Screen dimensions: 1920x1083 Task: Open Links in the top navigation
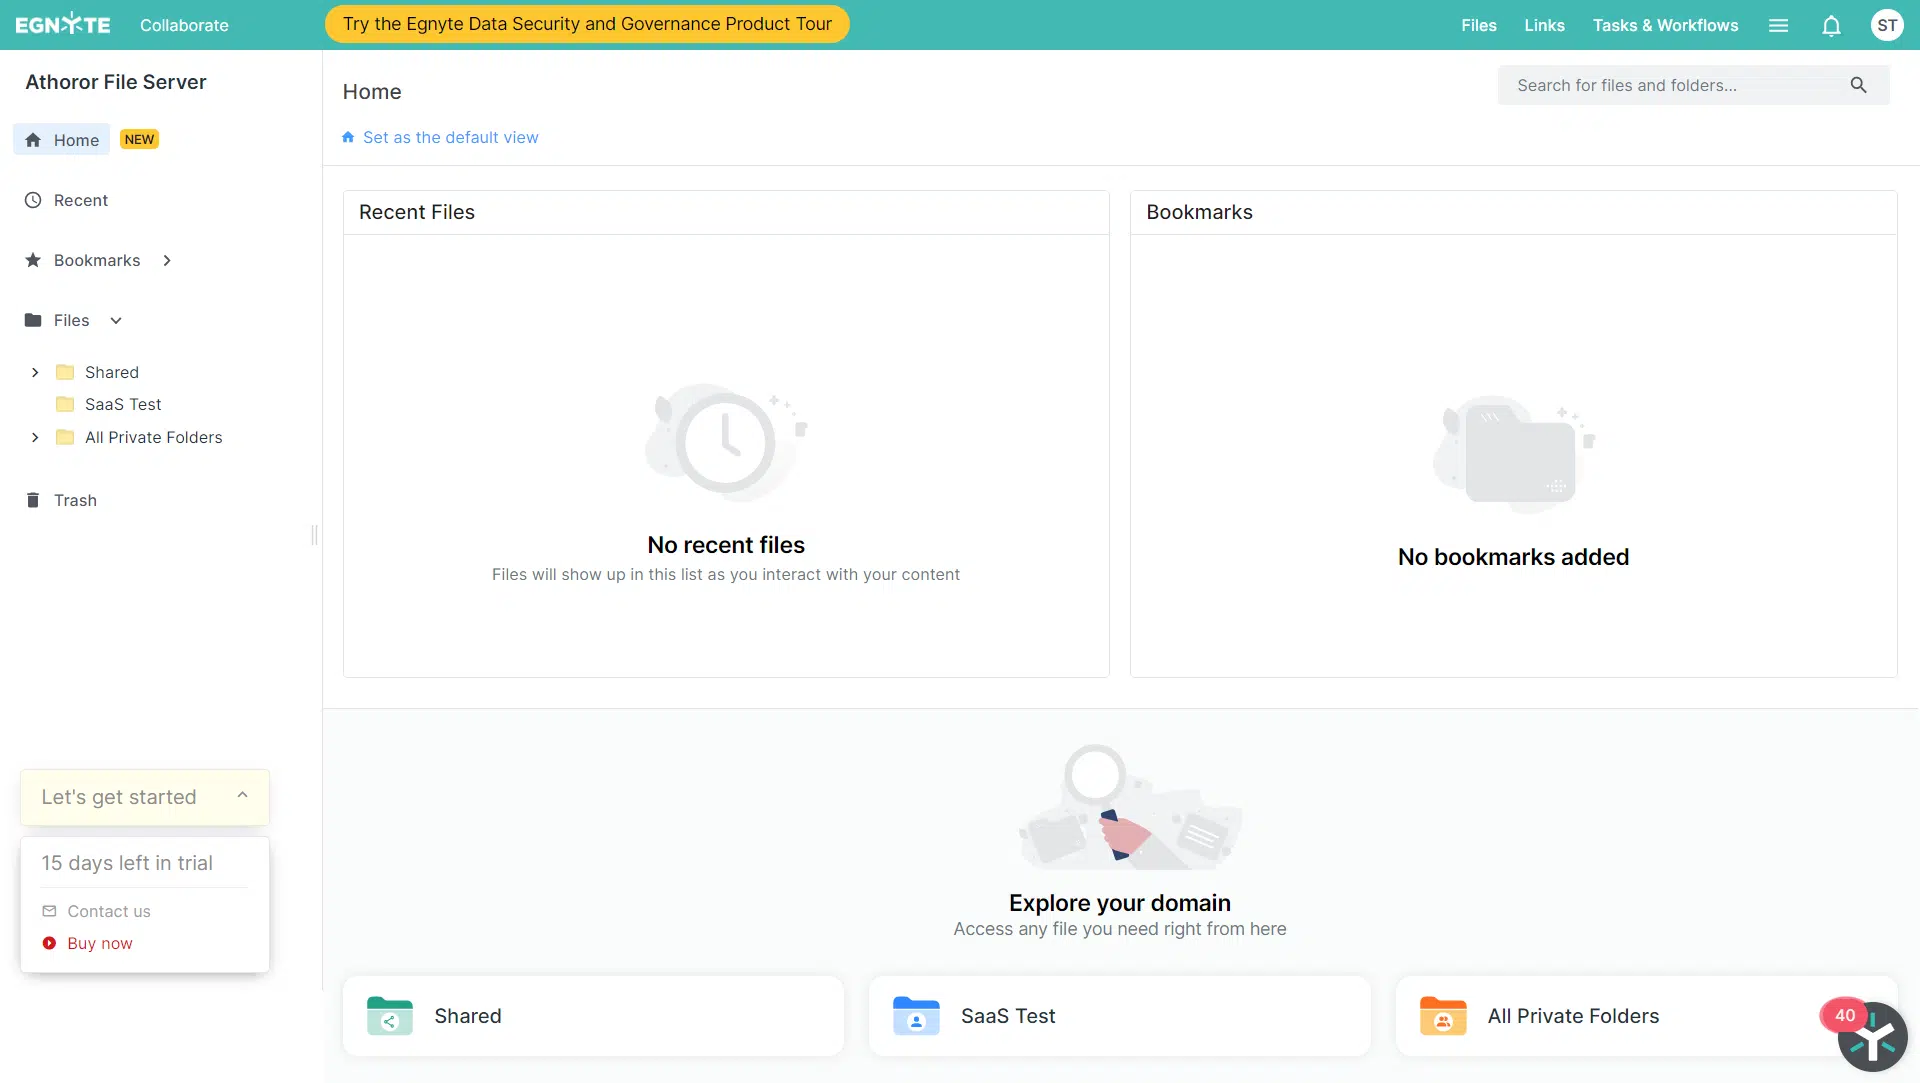[1544, 25]
